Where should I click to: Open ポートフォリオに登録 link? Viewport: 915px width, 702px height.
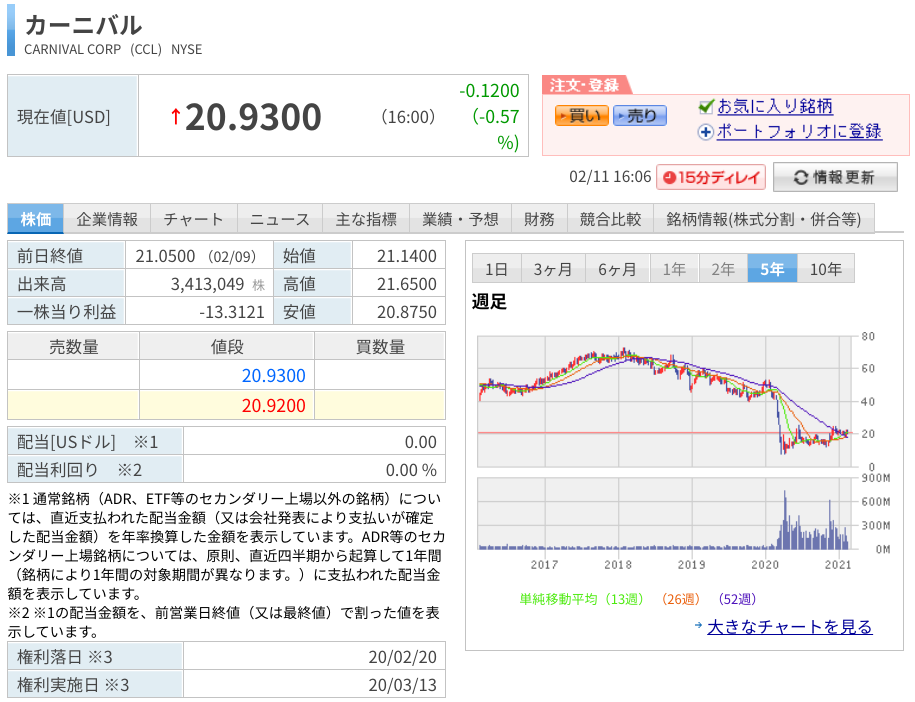(799, 131)
